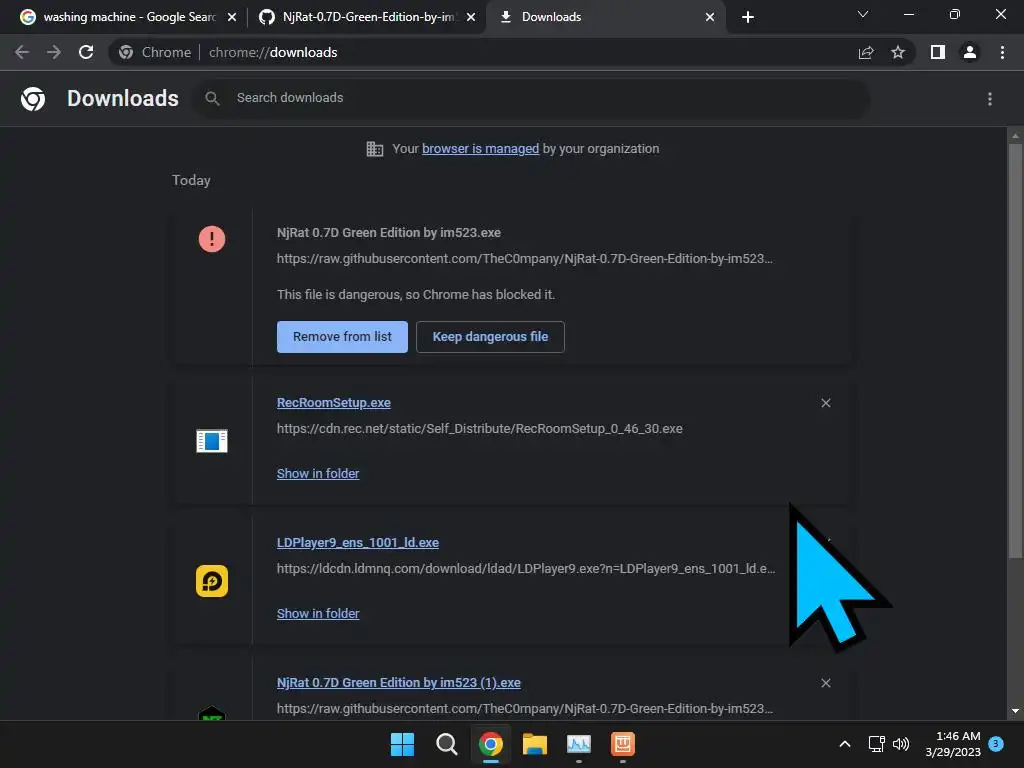
Task: Open the 'browser is managed' link
Action: (481, 148)
